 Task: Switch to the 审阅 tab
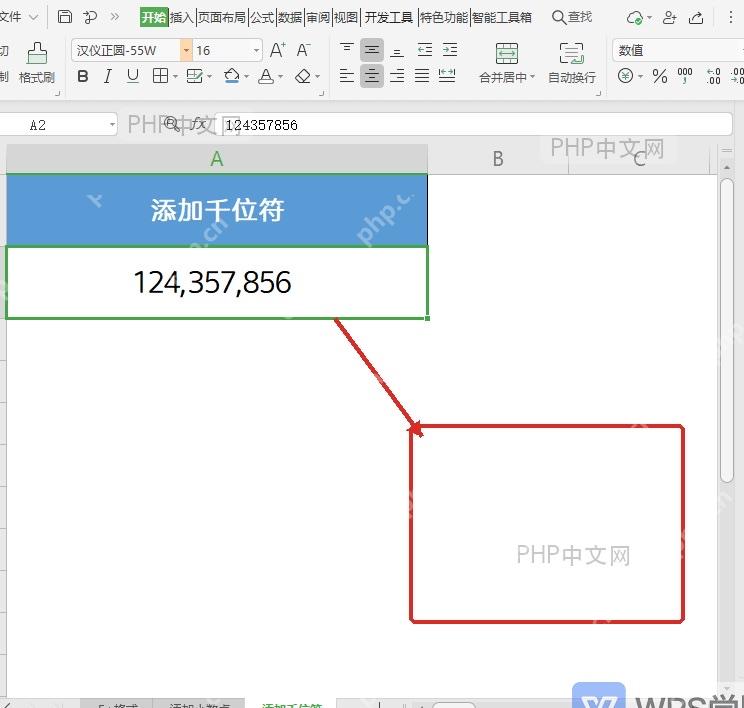(x=318, y=18)
